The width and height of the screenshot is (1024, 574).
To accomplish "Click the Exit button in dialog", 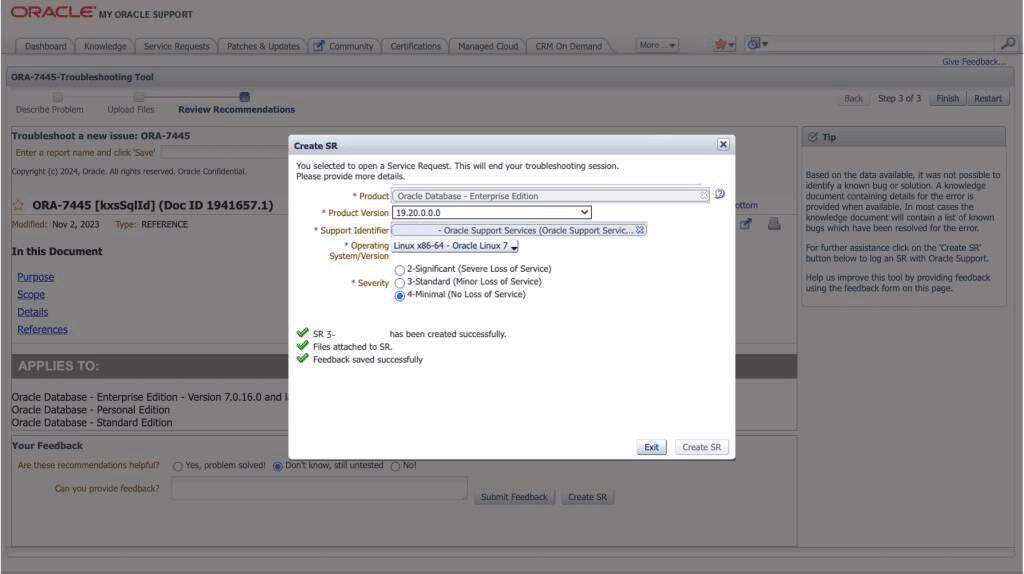I will tap(651, 447).
